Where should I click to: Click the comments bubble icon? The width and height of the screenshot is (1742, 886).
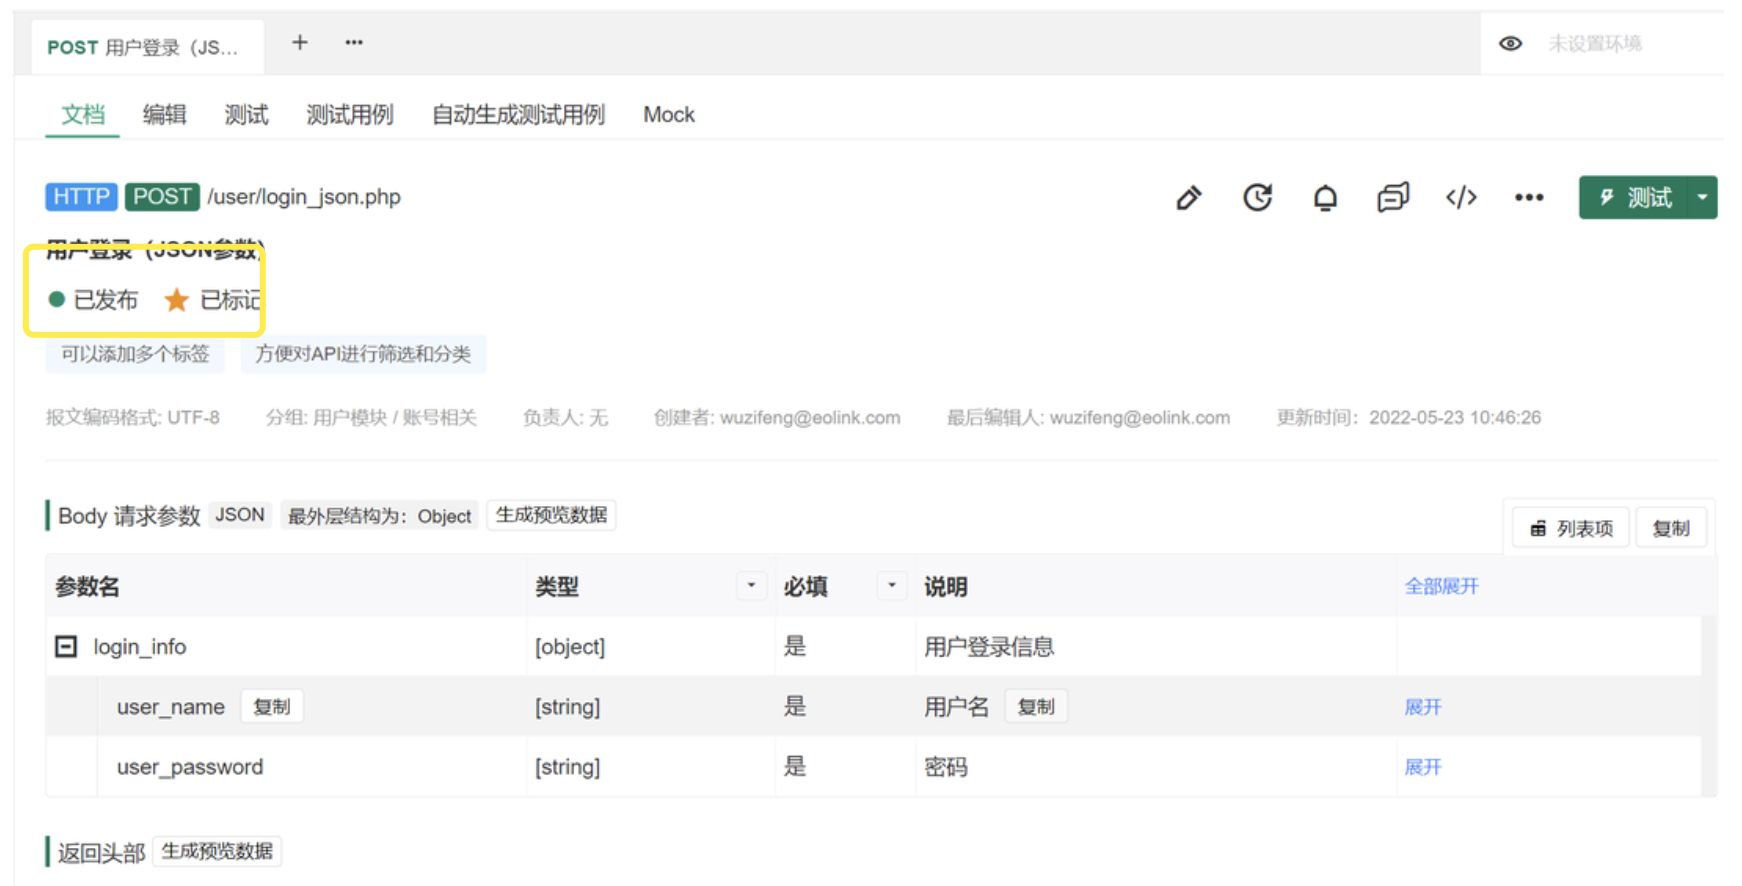[x=1393, y=198]
